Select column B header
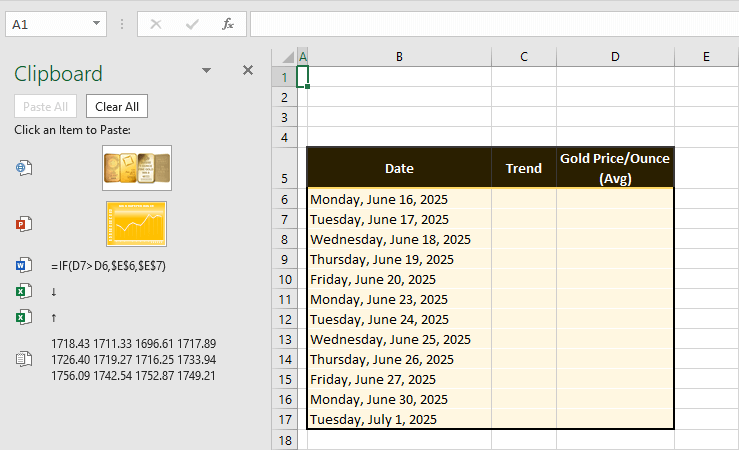The width and height of the screenshot is (739, 450). click(399, 57)
